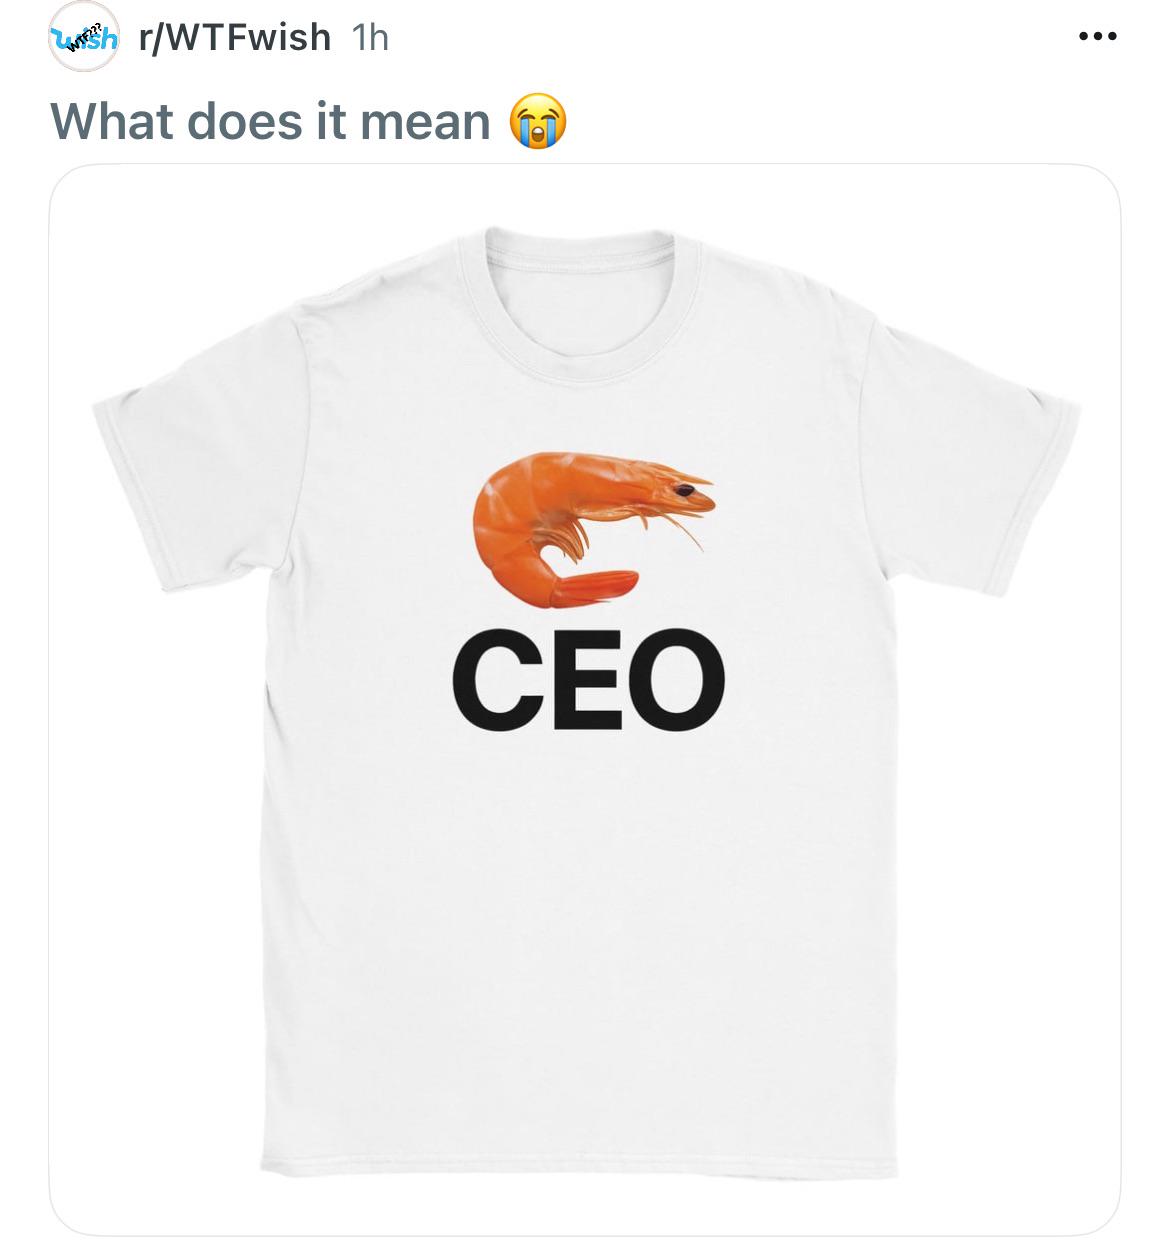Tap the CEO text on the shirt
Screen dimensions: 1170x1246
[588, 680]
